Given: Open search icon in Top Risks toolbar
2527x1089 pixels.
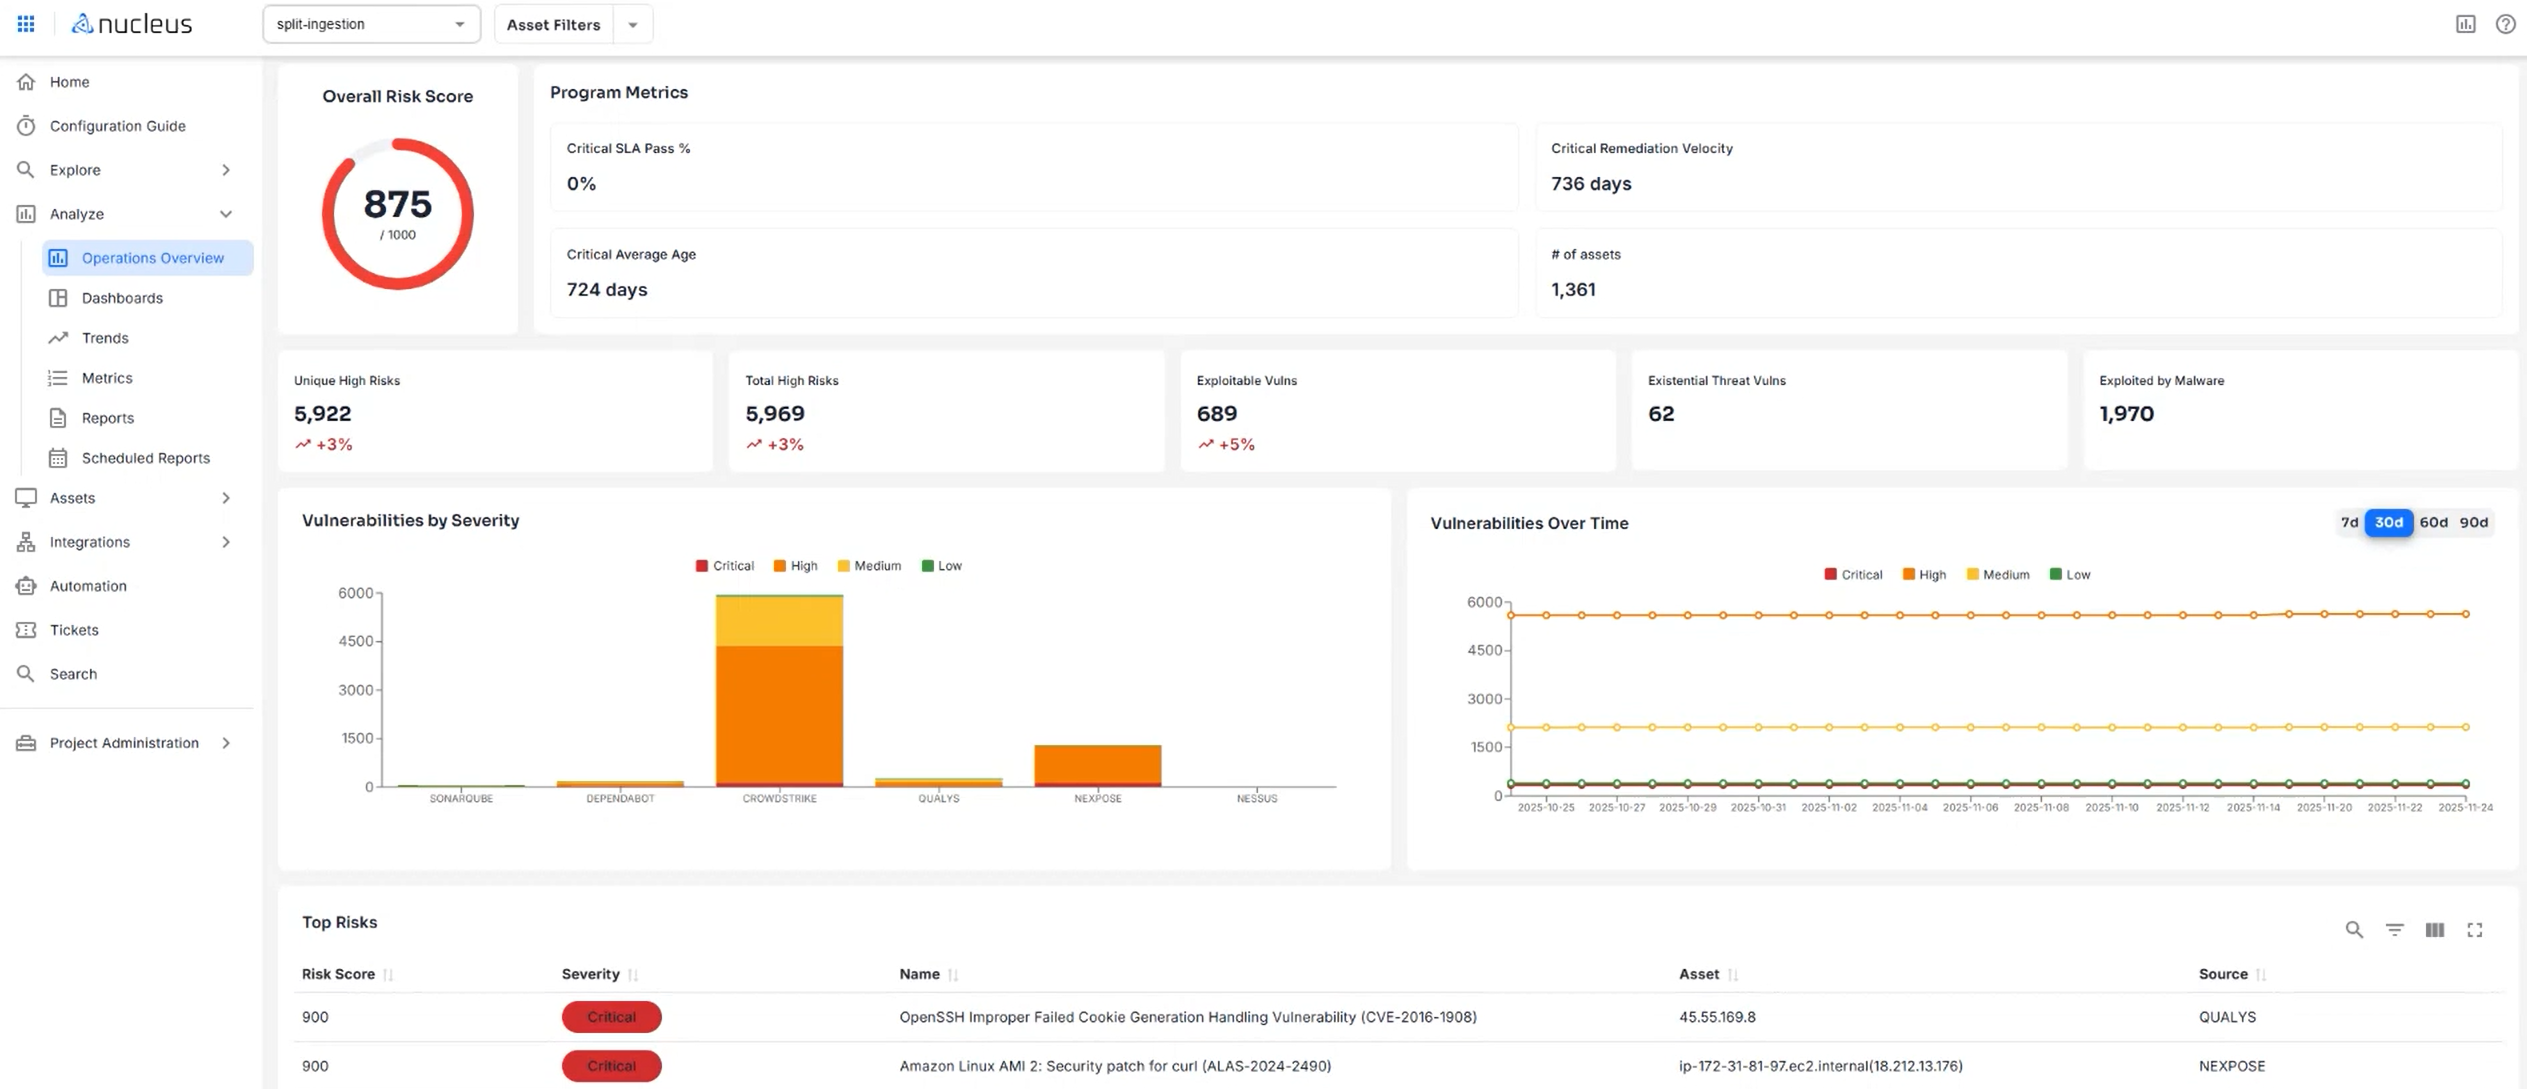Looking at the screenshot, I should 2355,929.
